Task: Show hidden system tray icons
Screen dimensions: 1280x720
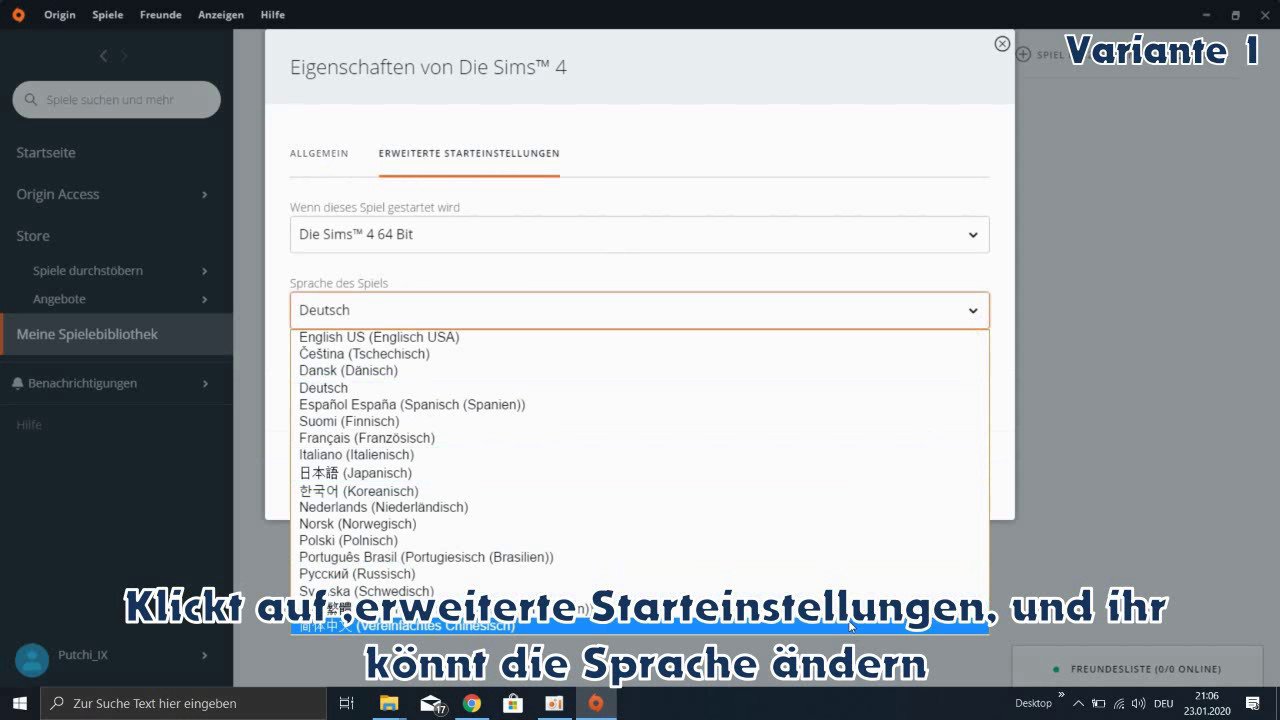Action: coord(1079,703)
